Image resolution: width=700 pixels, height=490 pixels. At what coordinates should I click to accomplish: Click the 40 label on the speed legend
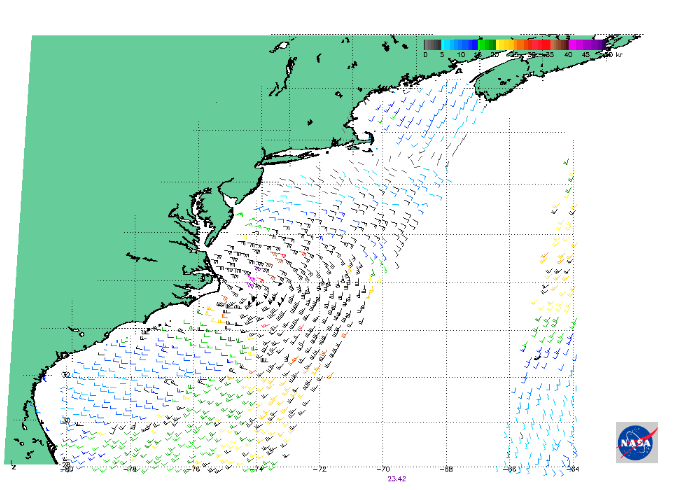point(568,55)
